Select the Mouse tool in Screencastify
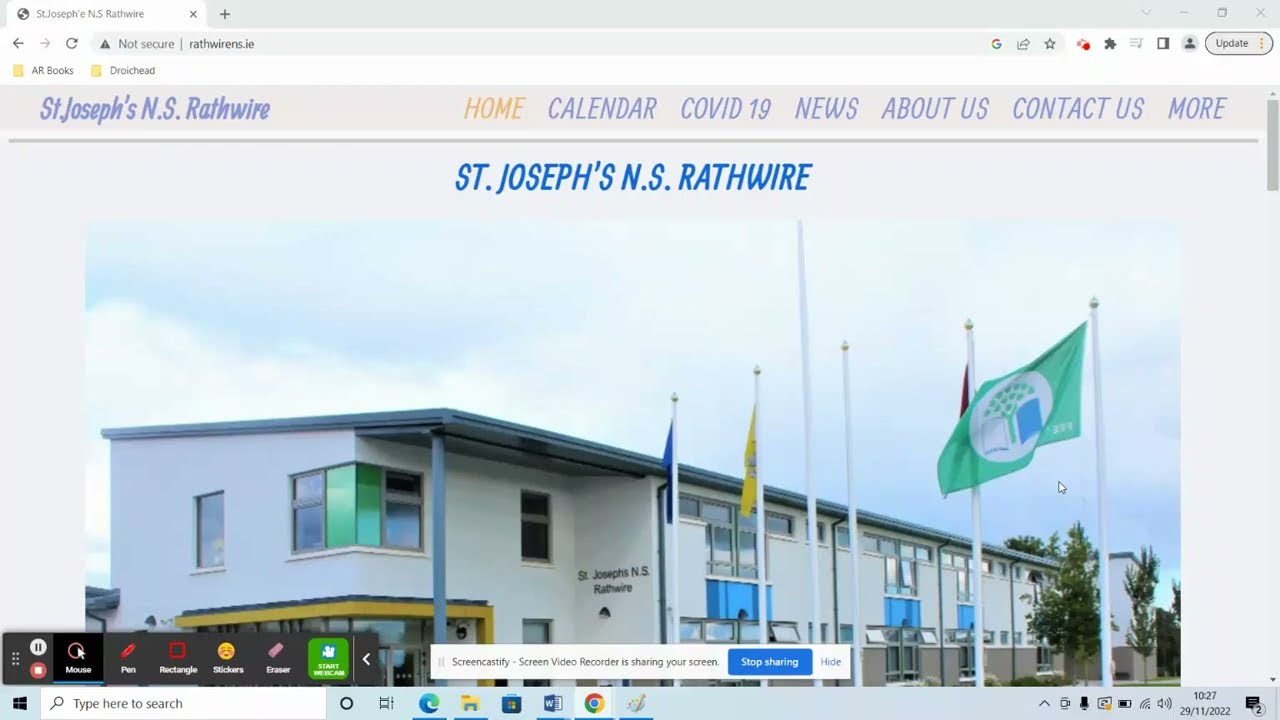Viewport: 1280px width, 720px height. click(x=78, y=658)
